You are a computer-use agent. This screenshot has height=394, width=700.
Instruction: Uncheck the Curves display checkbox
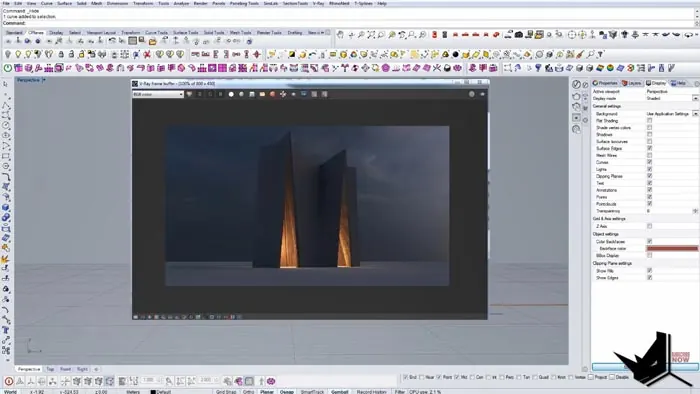pos(650,162)
